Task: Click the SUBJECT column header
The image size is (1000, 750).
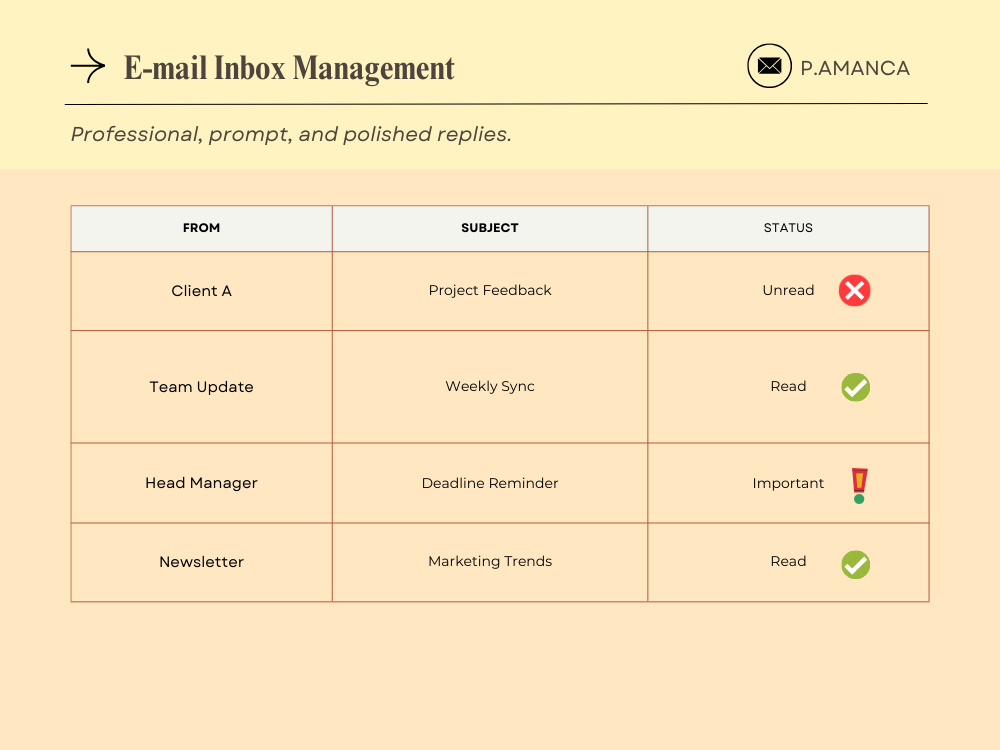Action: 490,228
